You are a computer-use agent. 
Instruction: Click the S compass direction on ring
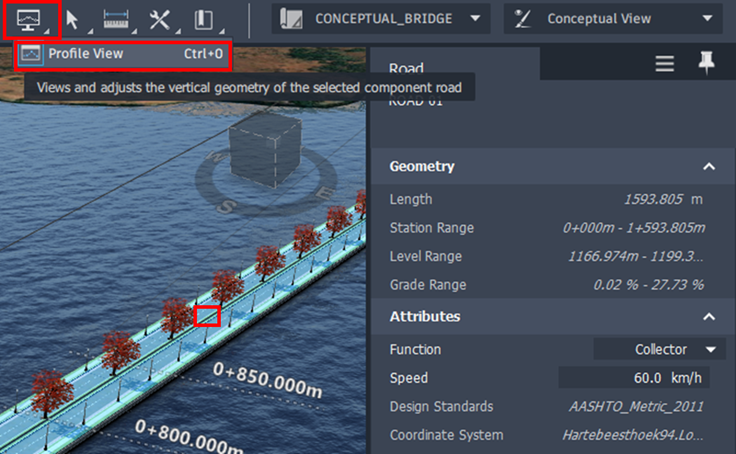click(x=227, y=206)
